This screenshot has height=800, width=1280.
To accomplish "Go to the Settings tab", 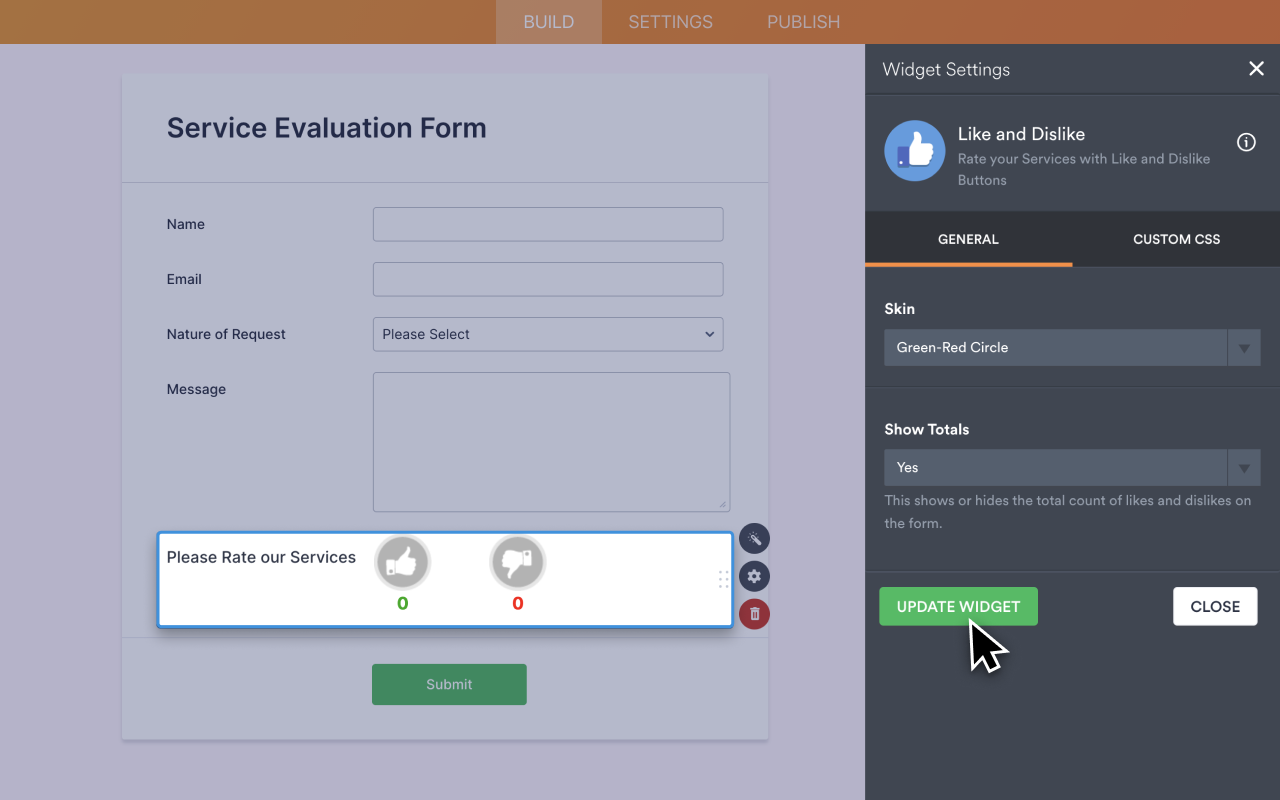I will pos(670,22).
